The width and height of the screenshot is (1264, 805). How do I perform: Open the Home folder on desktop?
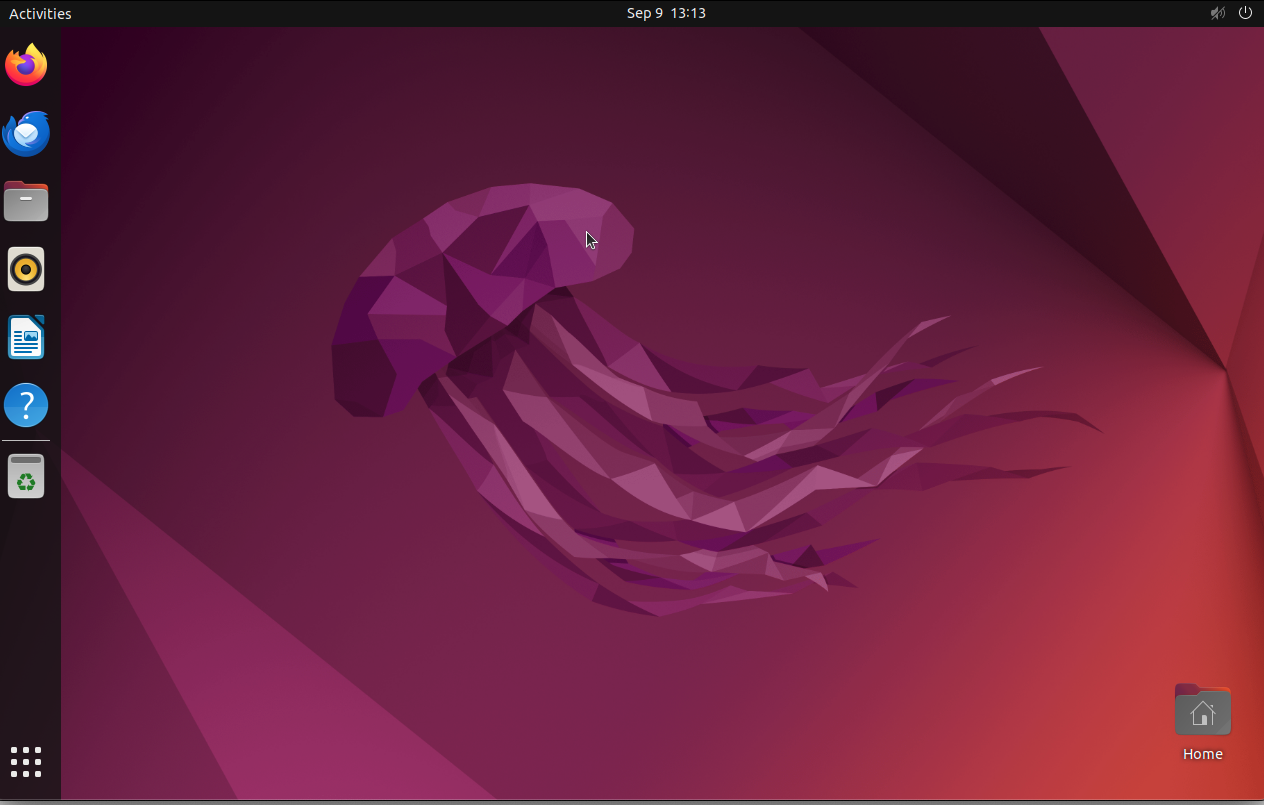coord(1202,723)
